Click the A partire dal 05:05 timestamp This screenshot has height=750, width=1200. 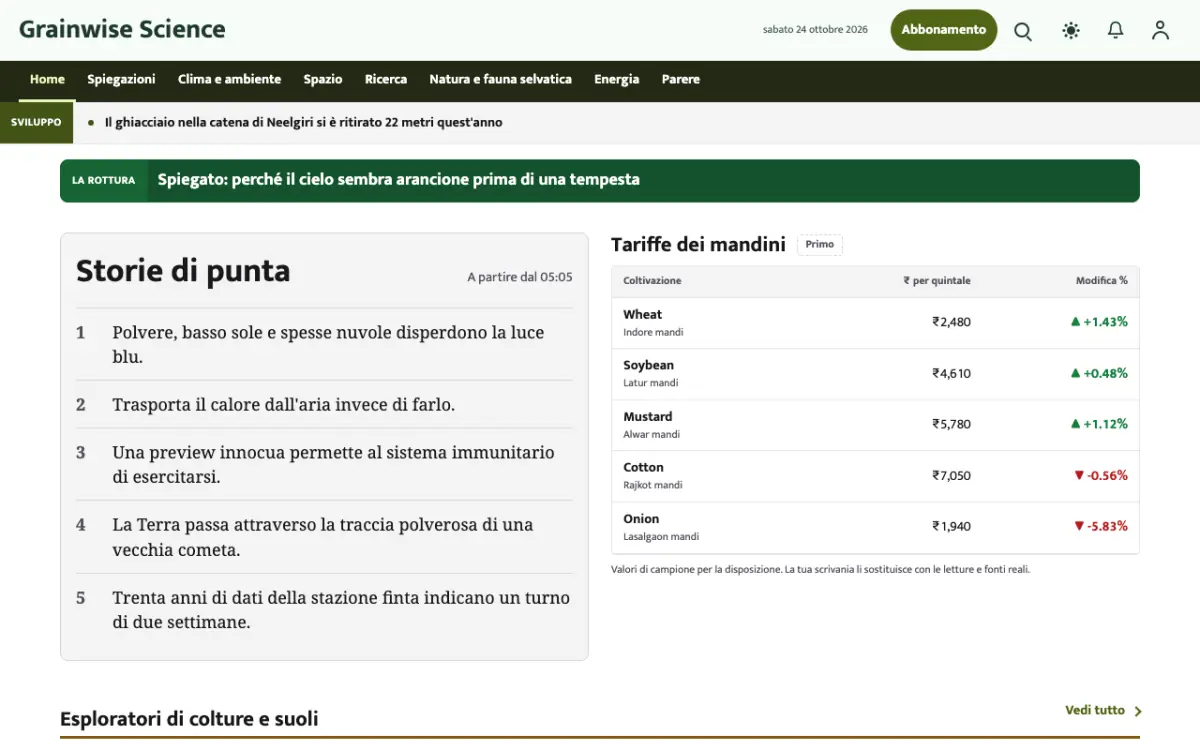pyautogui.click(x=520, y=277)
